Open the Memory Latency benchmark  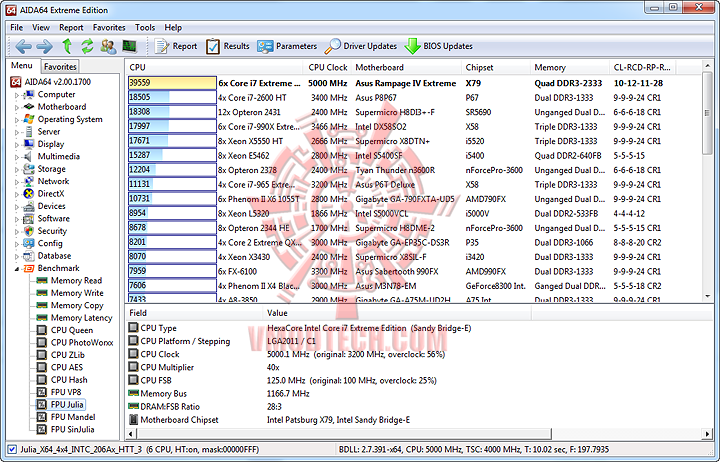81,318
